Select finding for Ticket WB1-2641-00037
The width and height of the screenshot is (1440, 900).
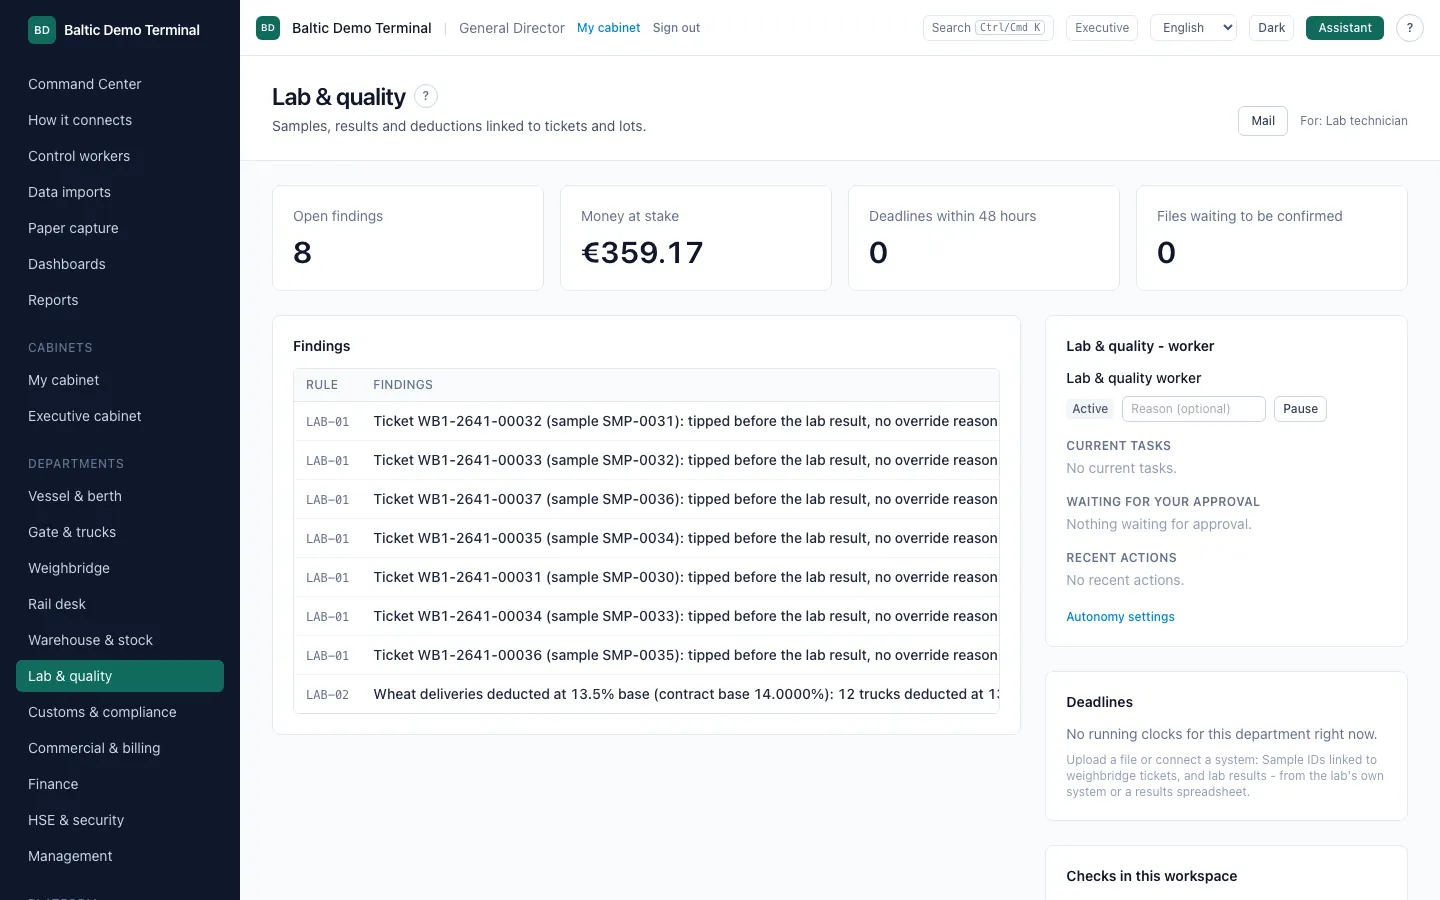pos(646,499)
